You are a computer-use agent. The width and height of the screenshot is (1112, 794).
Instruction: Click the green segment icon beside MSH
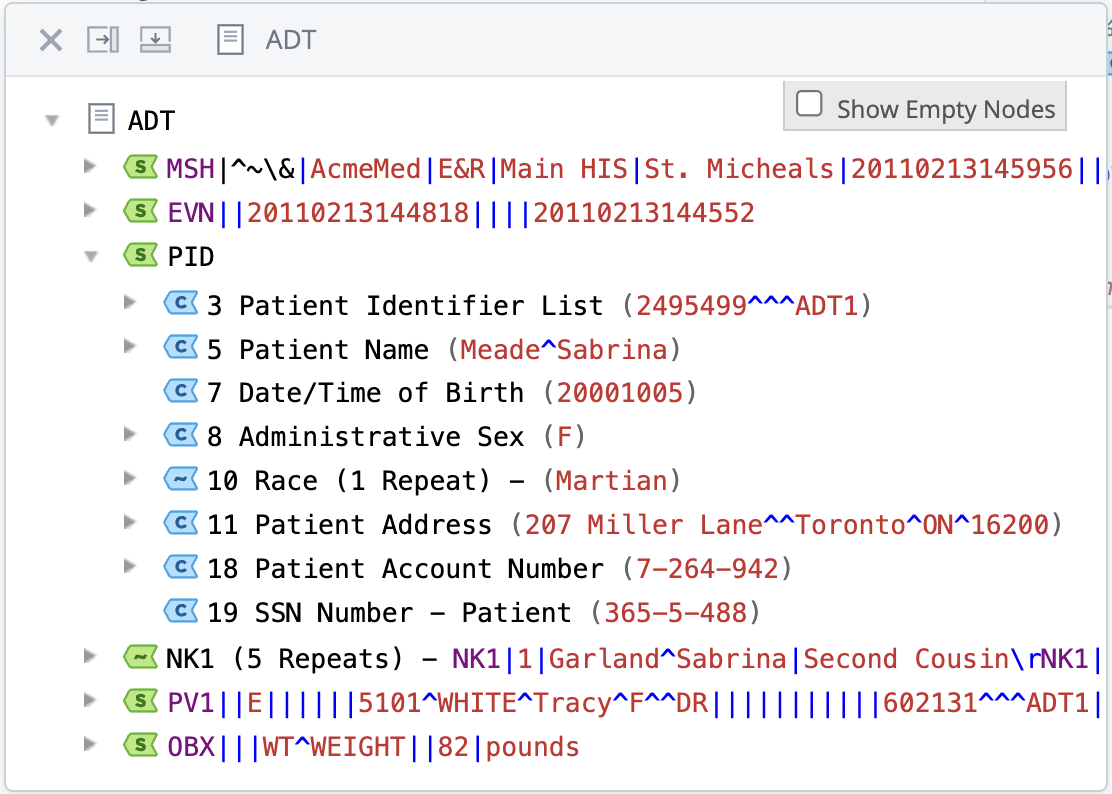[140, 168]
